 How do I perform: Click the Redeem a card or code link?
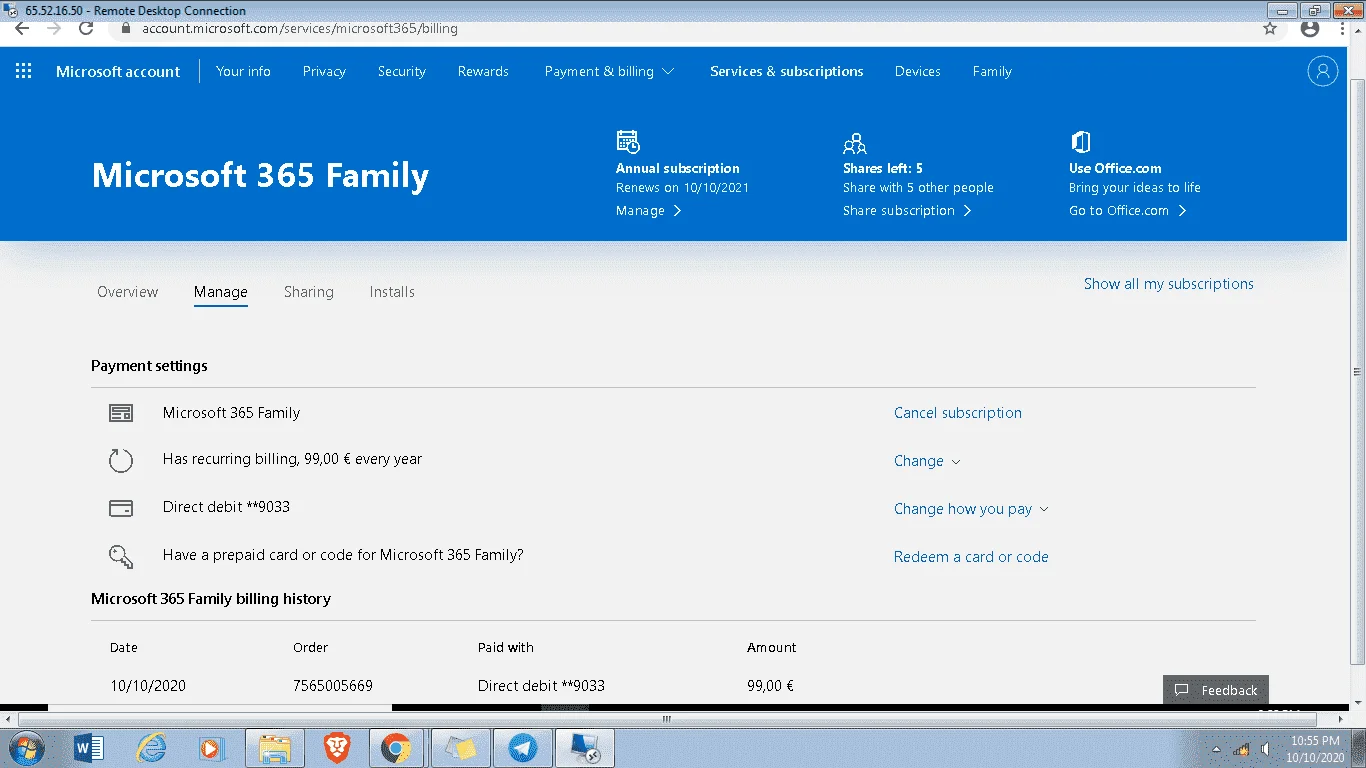(971, 557)
